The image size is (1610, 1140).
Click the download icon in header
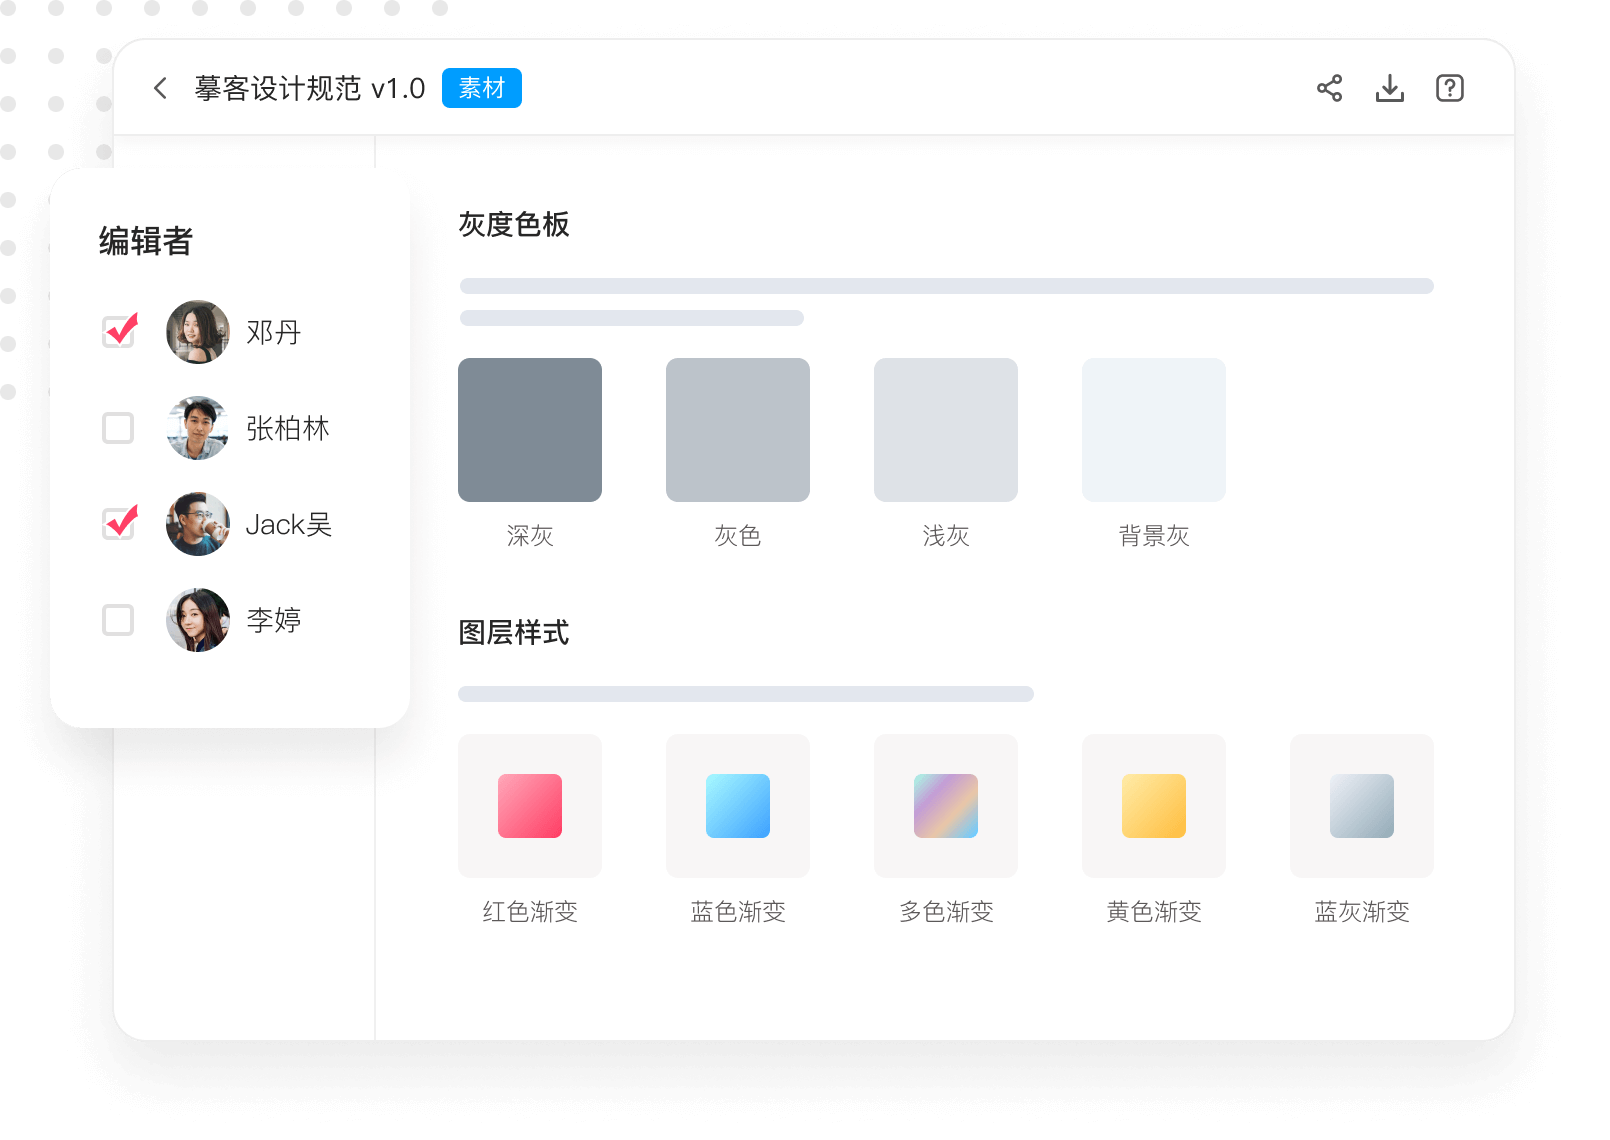click(x=1389, y=88)
